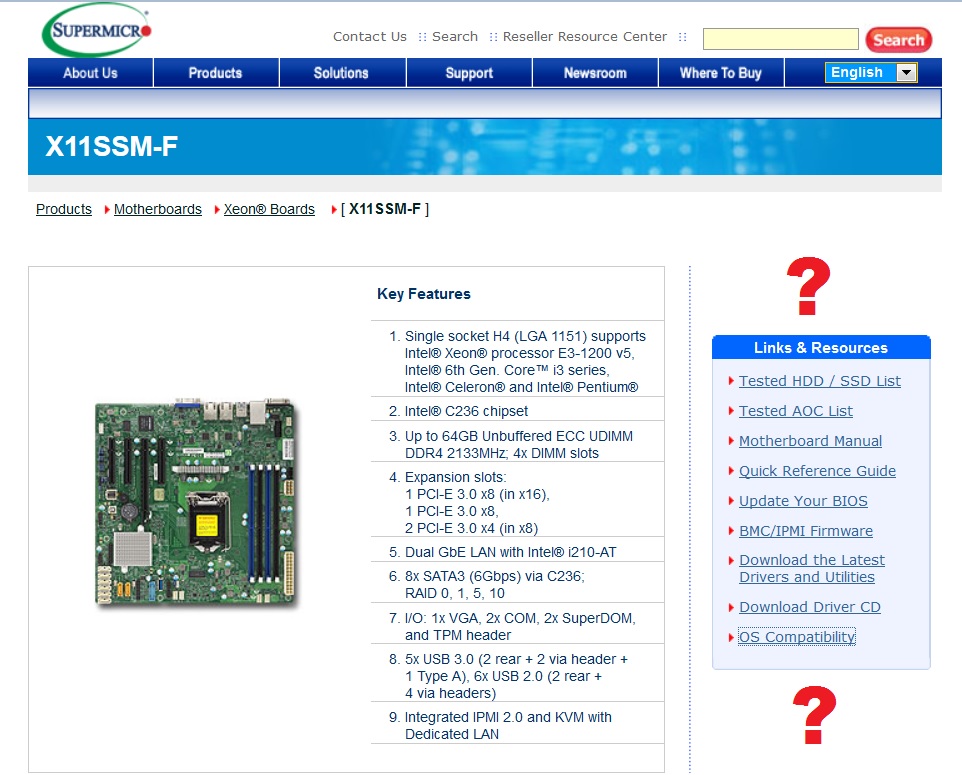Click the red question mark below Links & Resources
Viewport: 962px width, 775px height.
click(x=814, y=715)
